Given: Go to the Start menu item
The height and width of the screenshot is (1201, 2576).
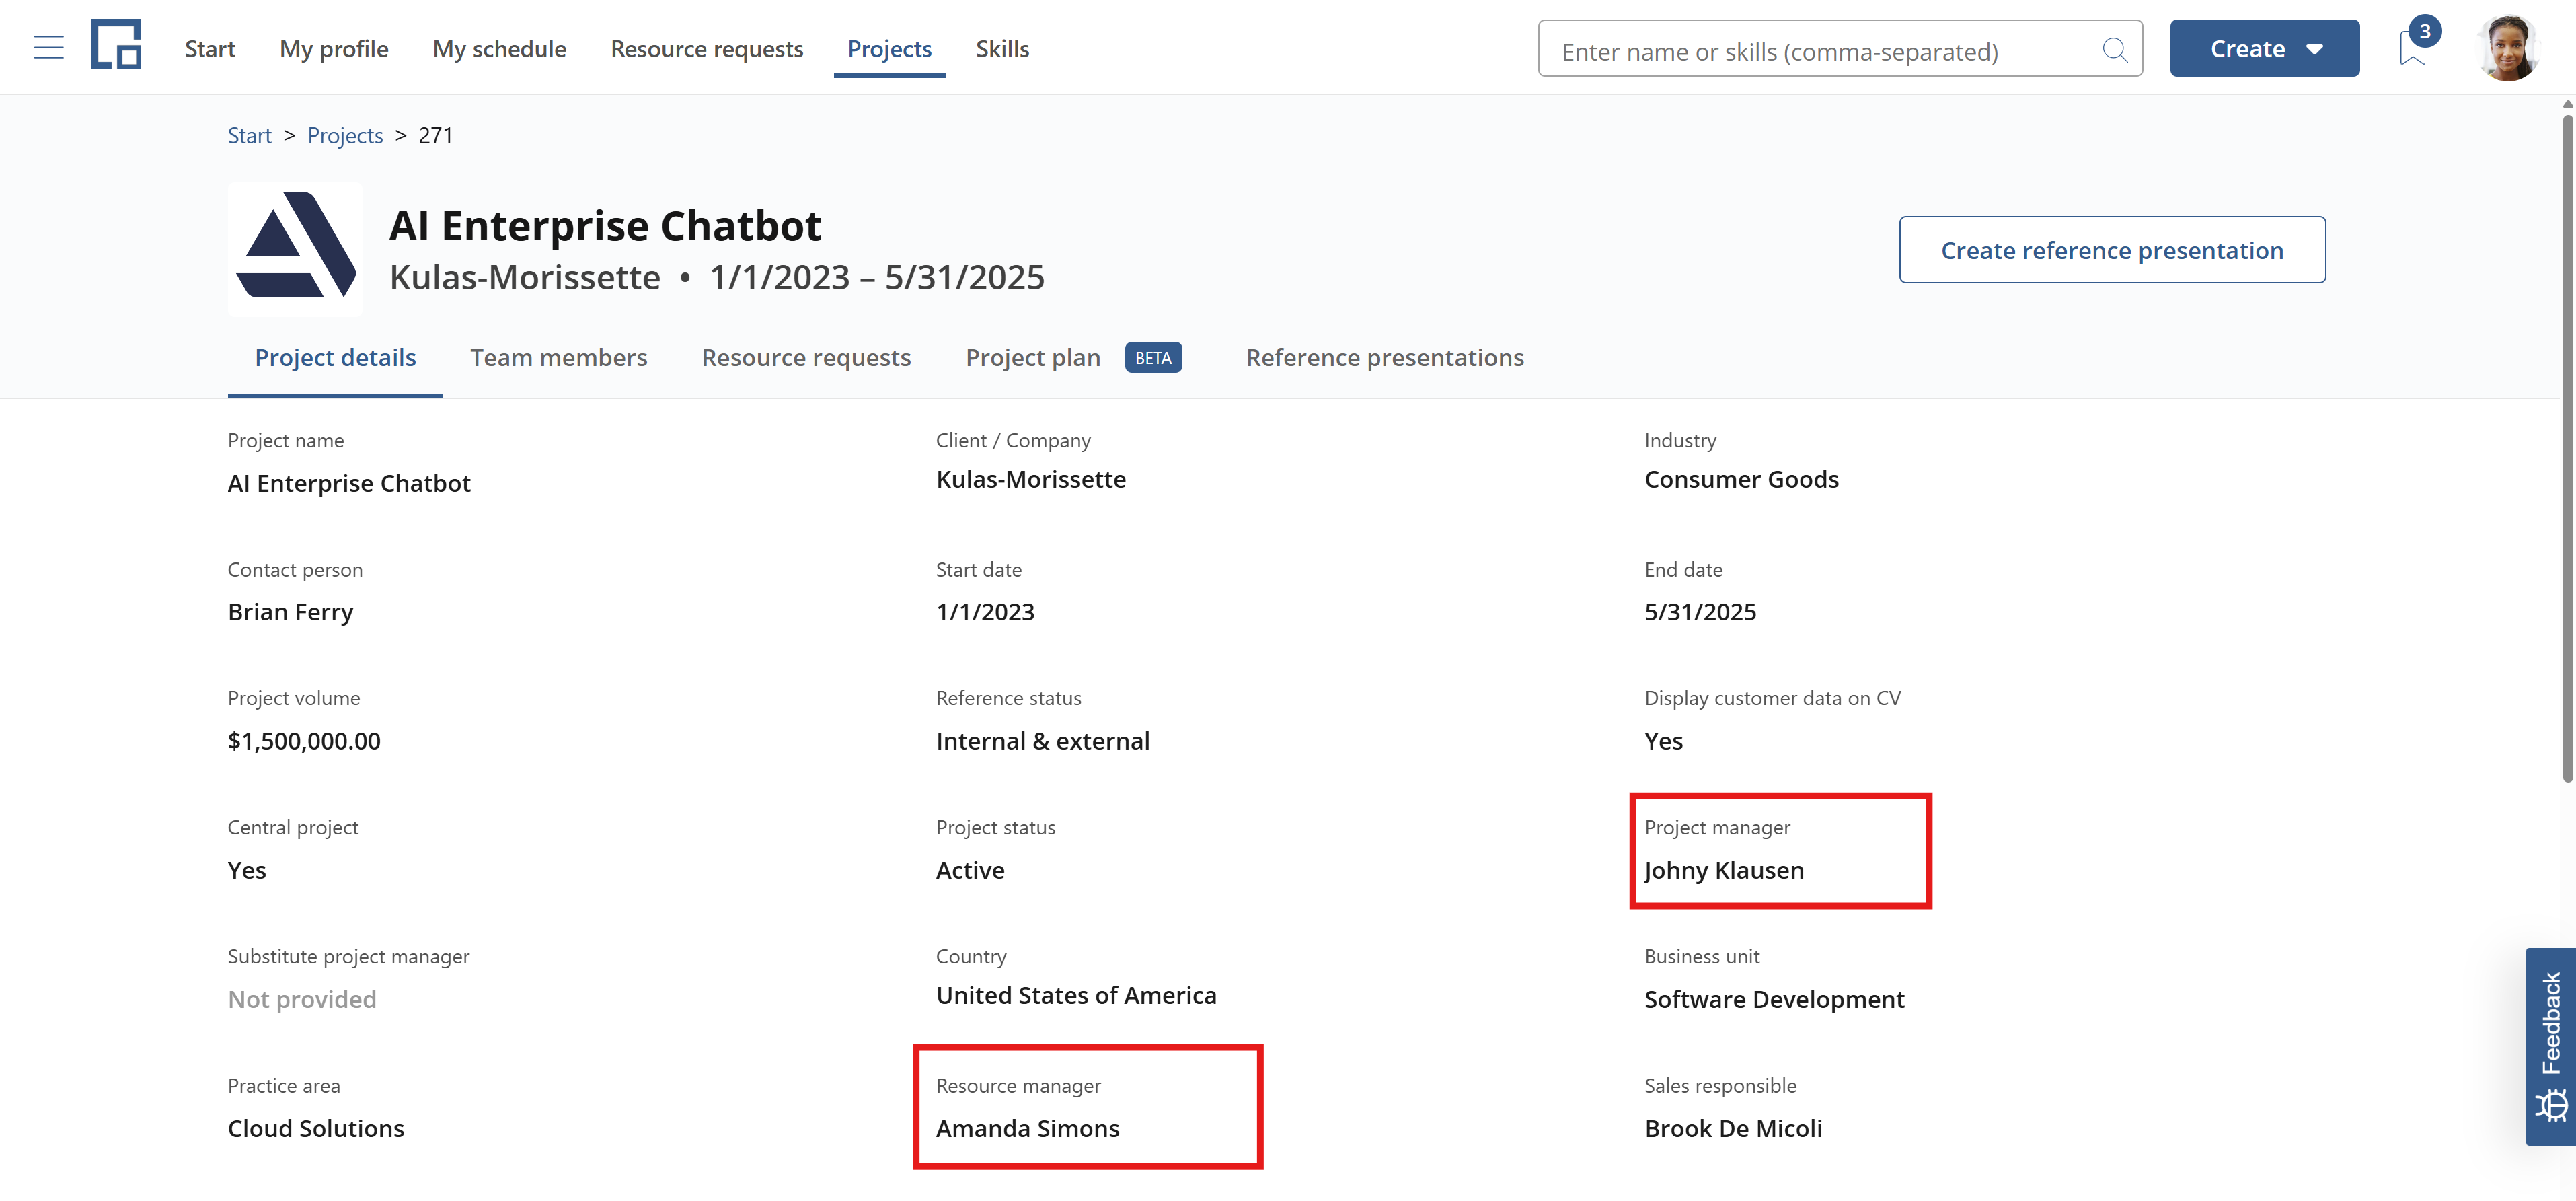Looking at the screenshot, I should pyautogui.click(x=210, y=49).
